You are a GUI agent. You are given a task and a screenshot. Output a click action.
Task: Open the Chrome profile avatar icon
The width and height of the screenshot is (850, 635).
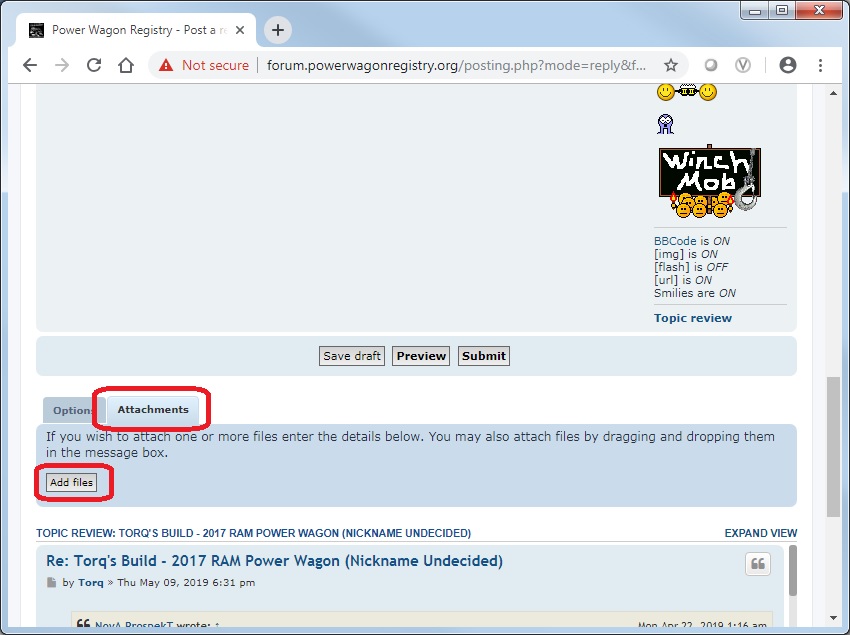(x=788, y=65)
